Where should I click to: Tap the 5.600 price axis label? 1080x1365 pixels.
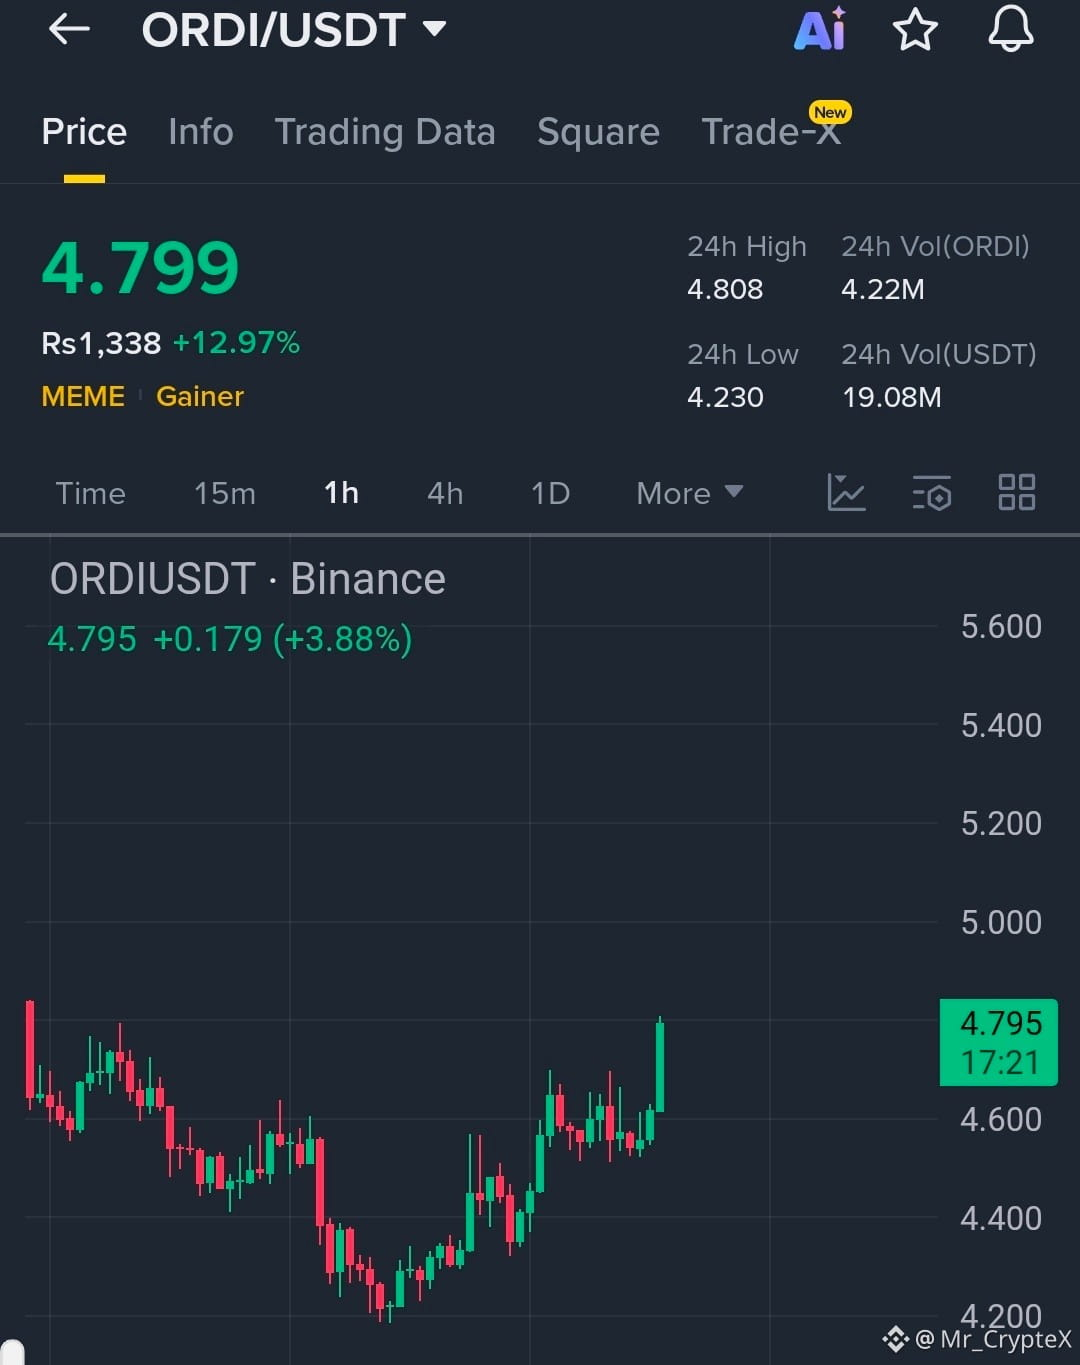pyautogui.click(x=1001, y=627)
